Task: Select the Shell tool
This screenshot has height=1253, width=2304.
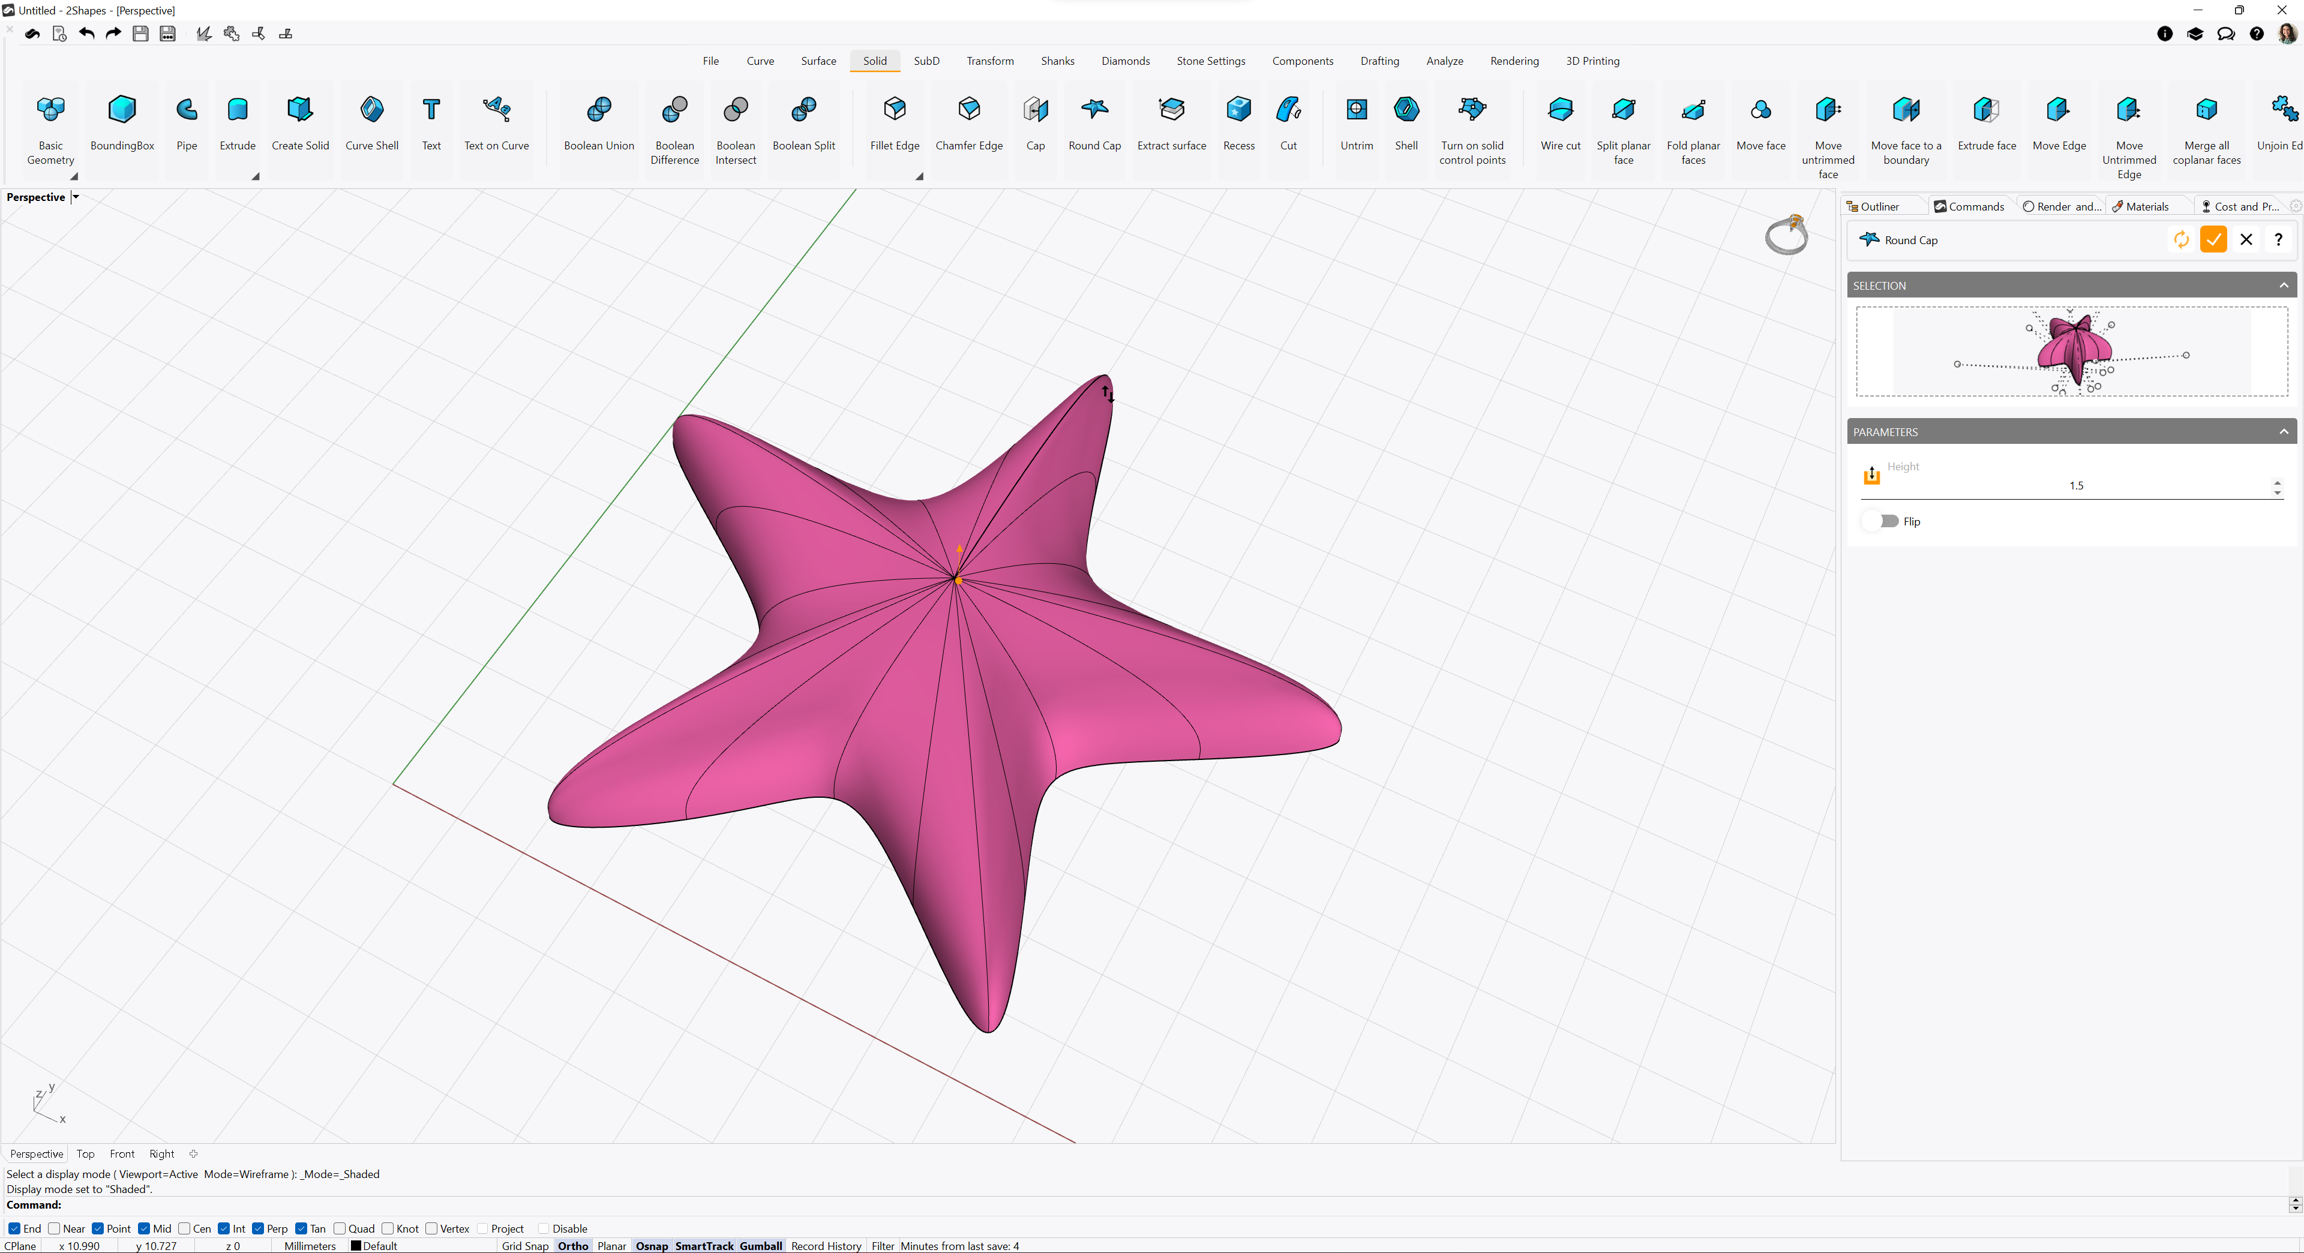Action: click(1405, 123)
